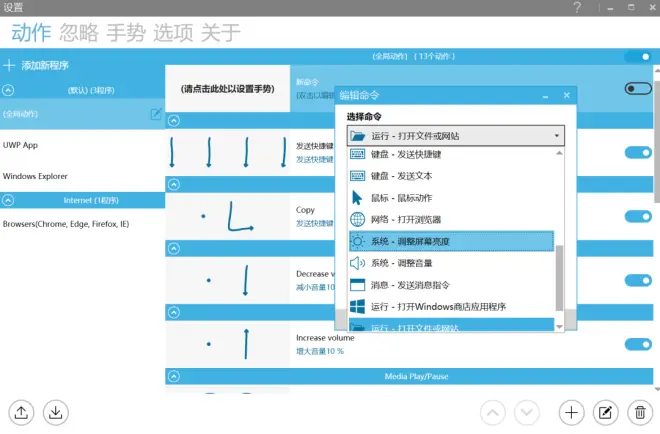Click the folder icon in the combo box
Viewport: 660px width, 434px height.
pyautogui.click(x=358, y=136)
